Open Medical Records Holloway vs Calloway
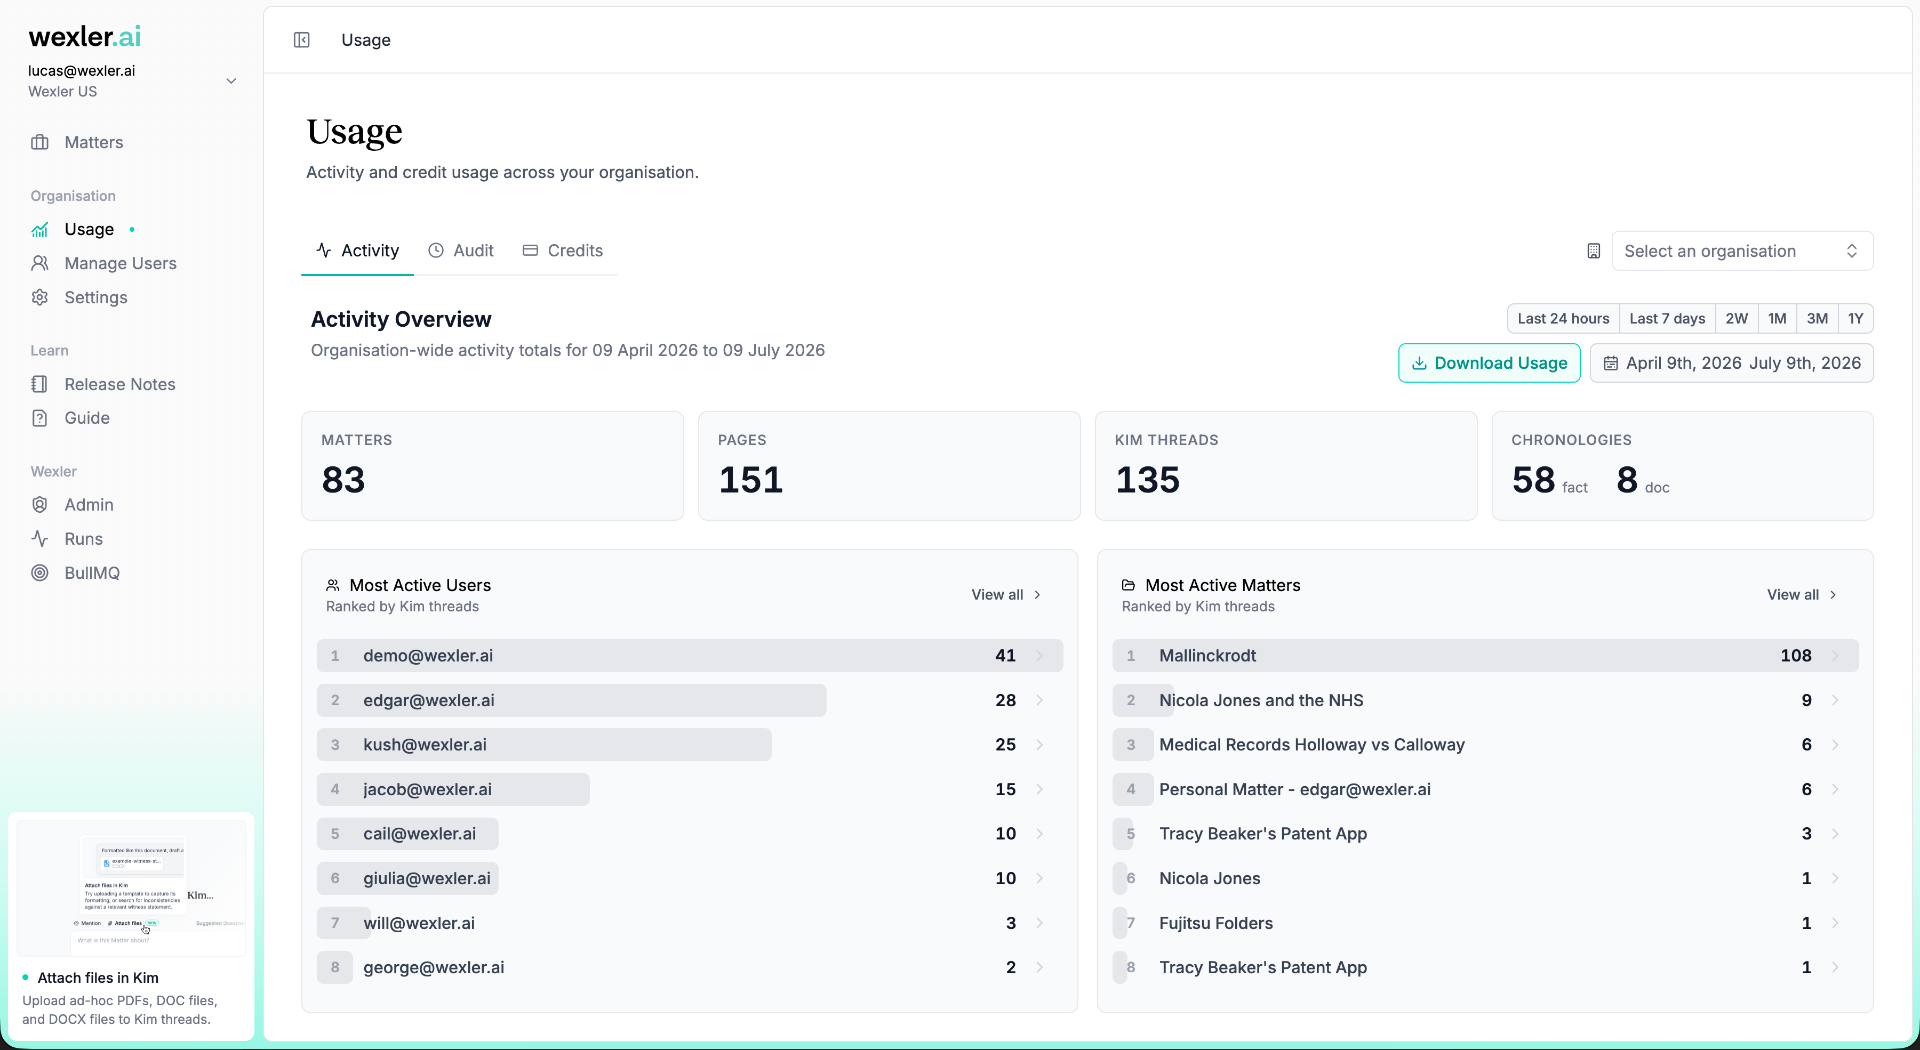 (x=1485, y=745)
